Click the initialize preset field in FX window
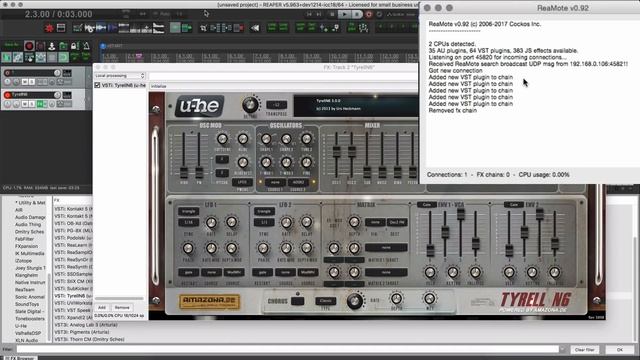Screen dimensions: 640x360 pos(284,86)
